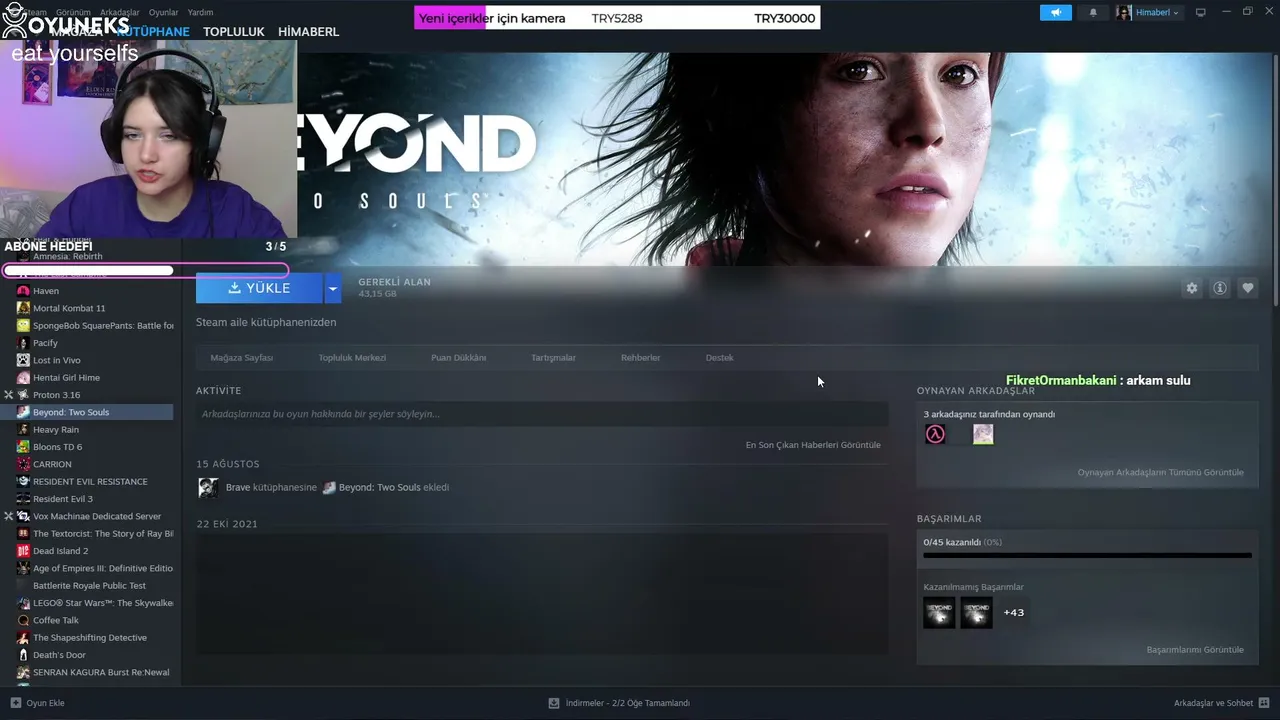Open the Yardım menu
Viewport: 1280px width, 720px height.
[200, 13]
